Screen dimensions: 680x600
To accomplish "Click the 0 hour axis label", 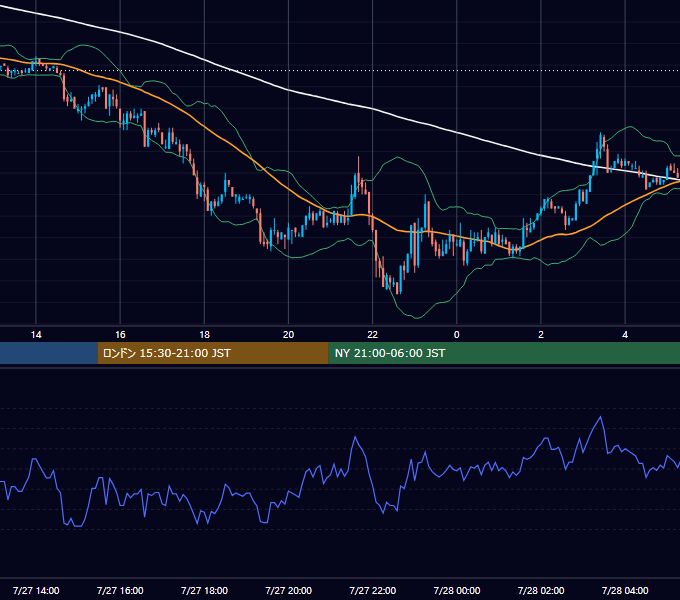I will 457,334.
